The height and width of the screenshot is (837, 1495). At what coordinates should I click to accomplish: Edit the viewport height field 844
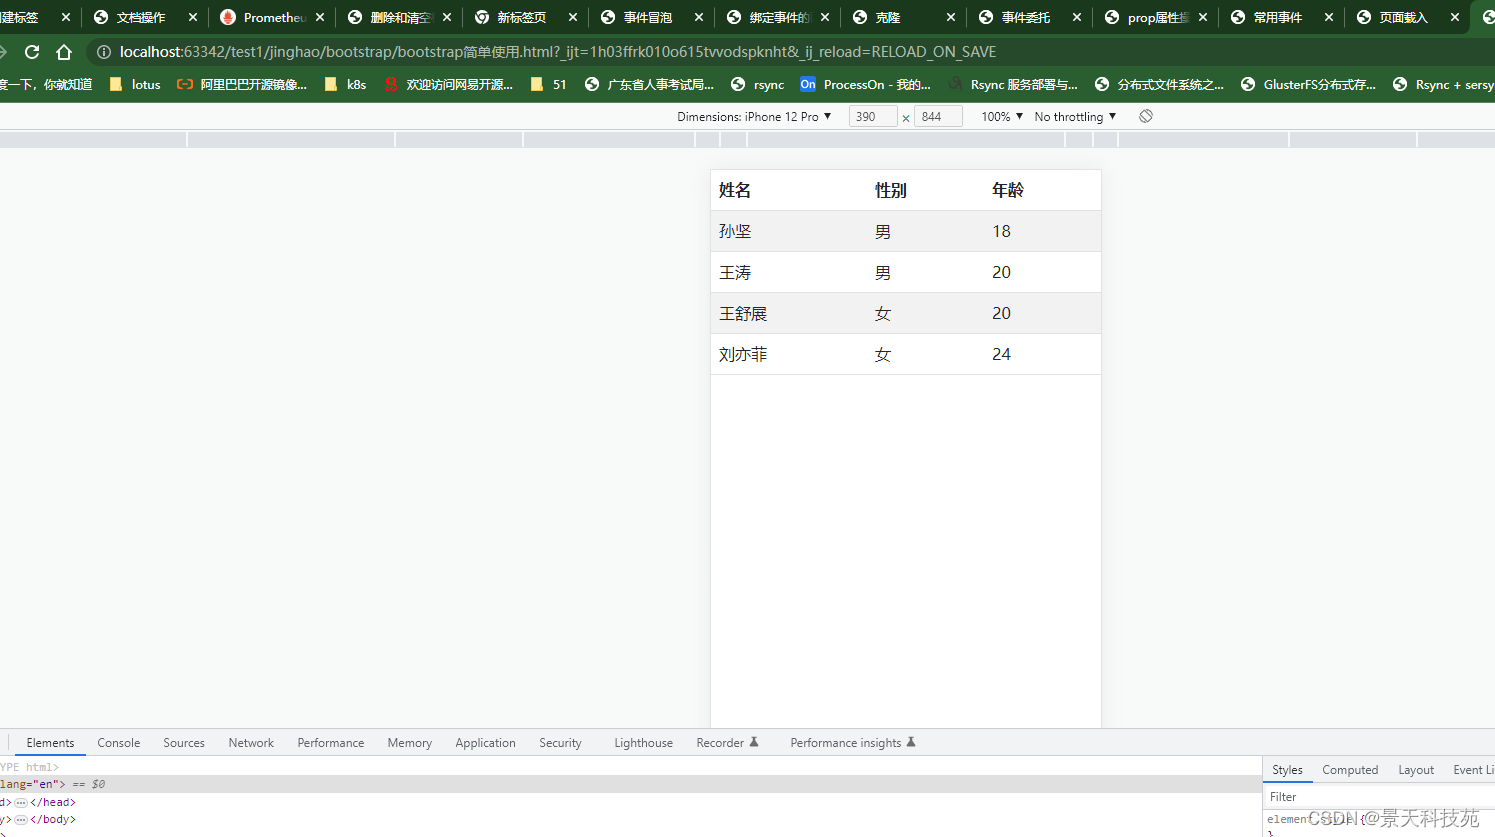(x=938, y=117)
